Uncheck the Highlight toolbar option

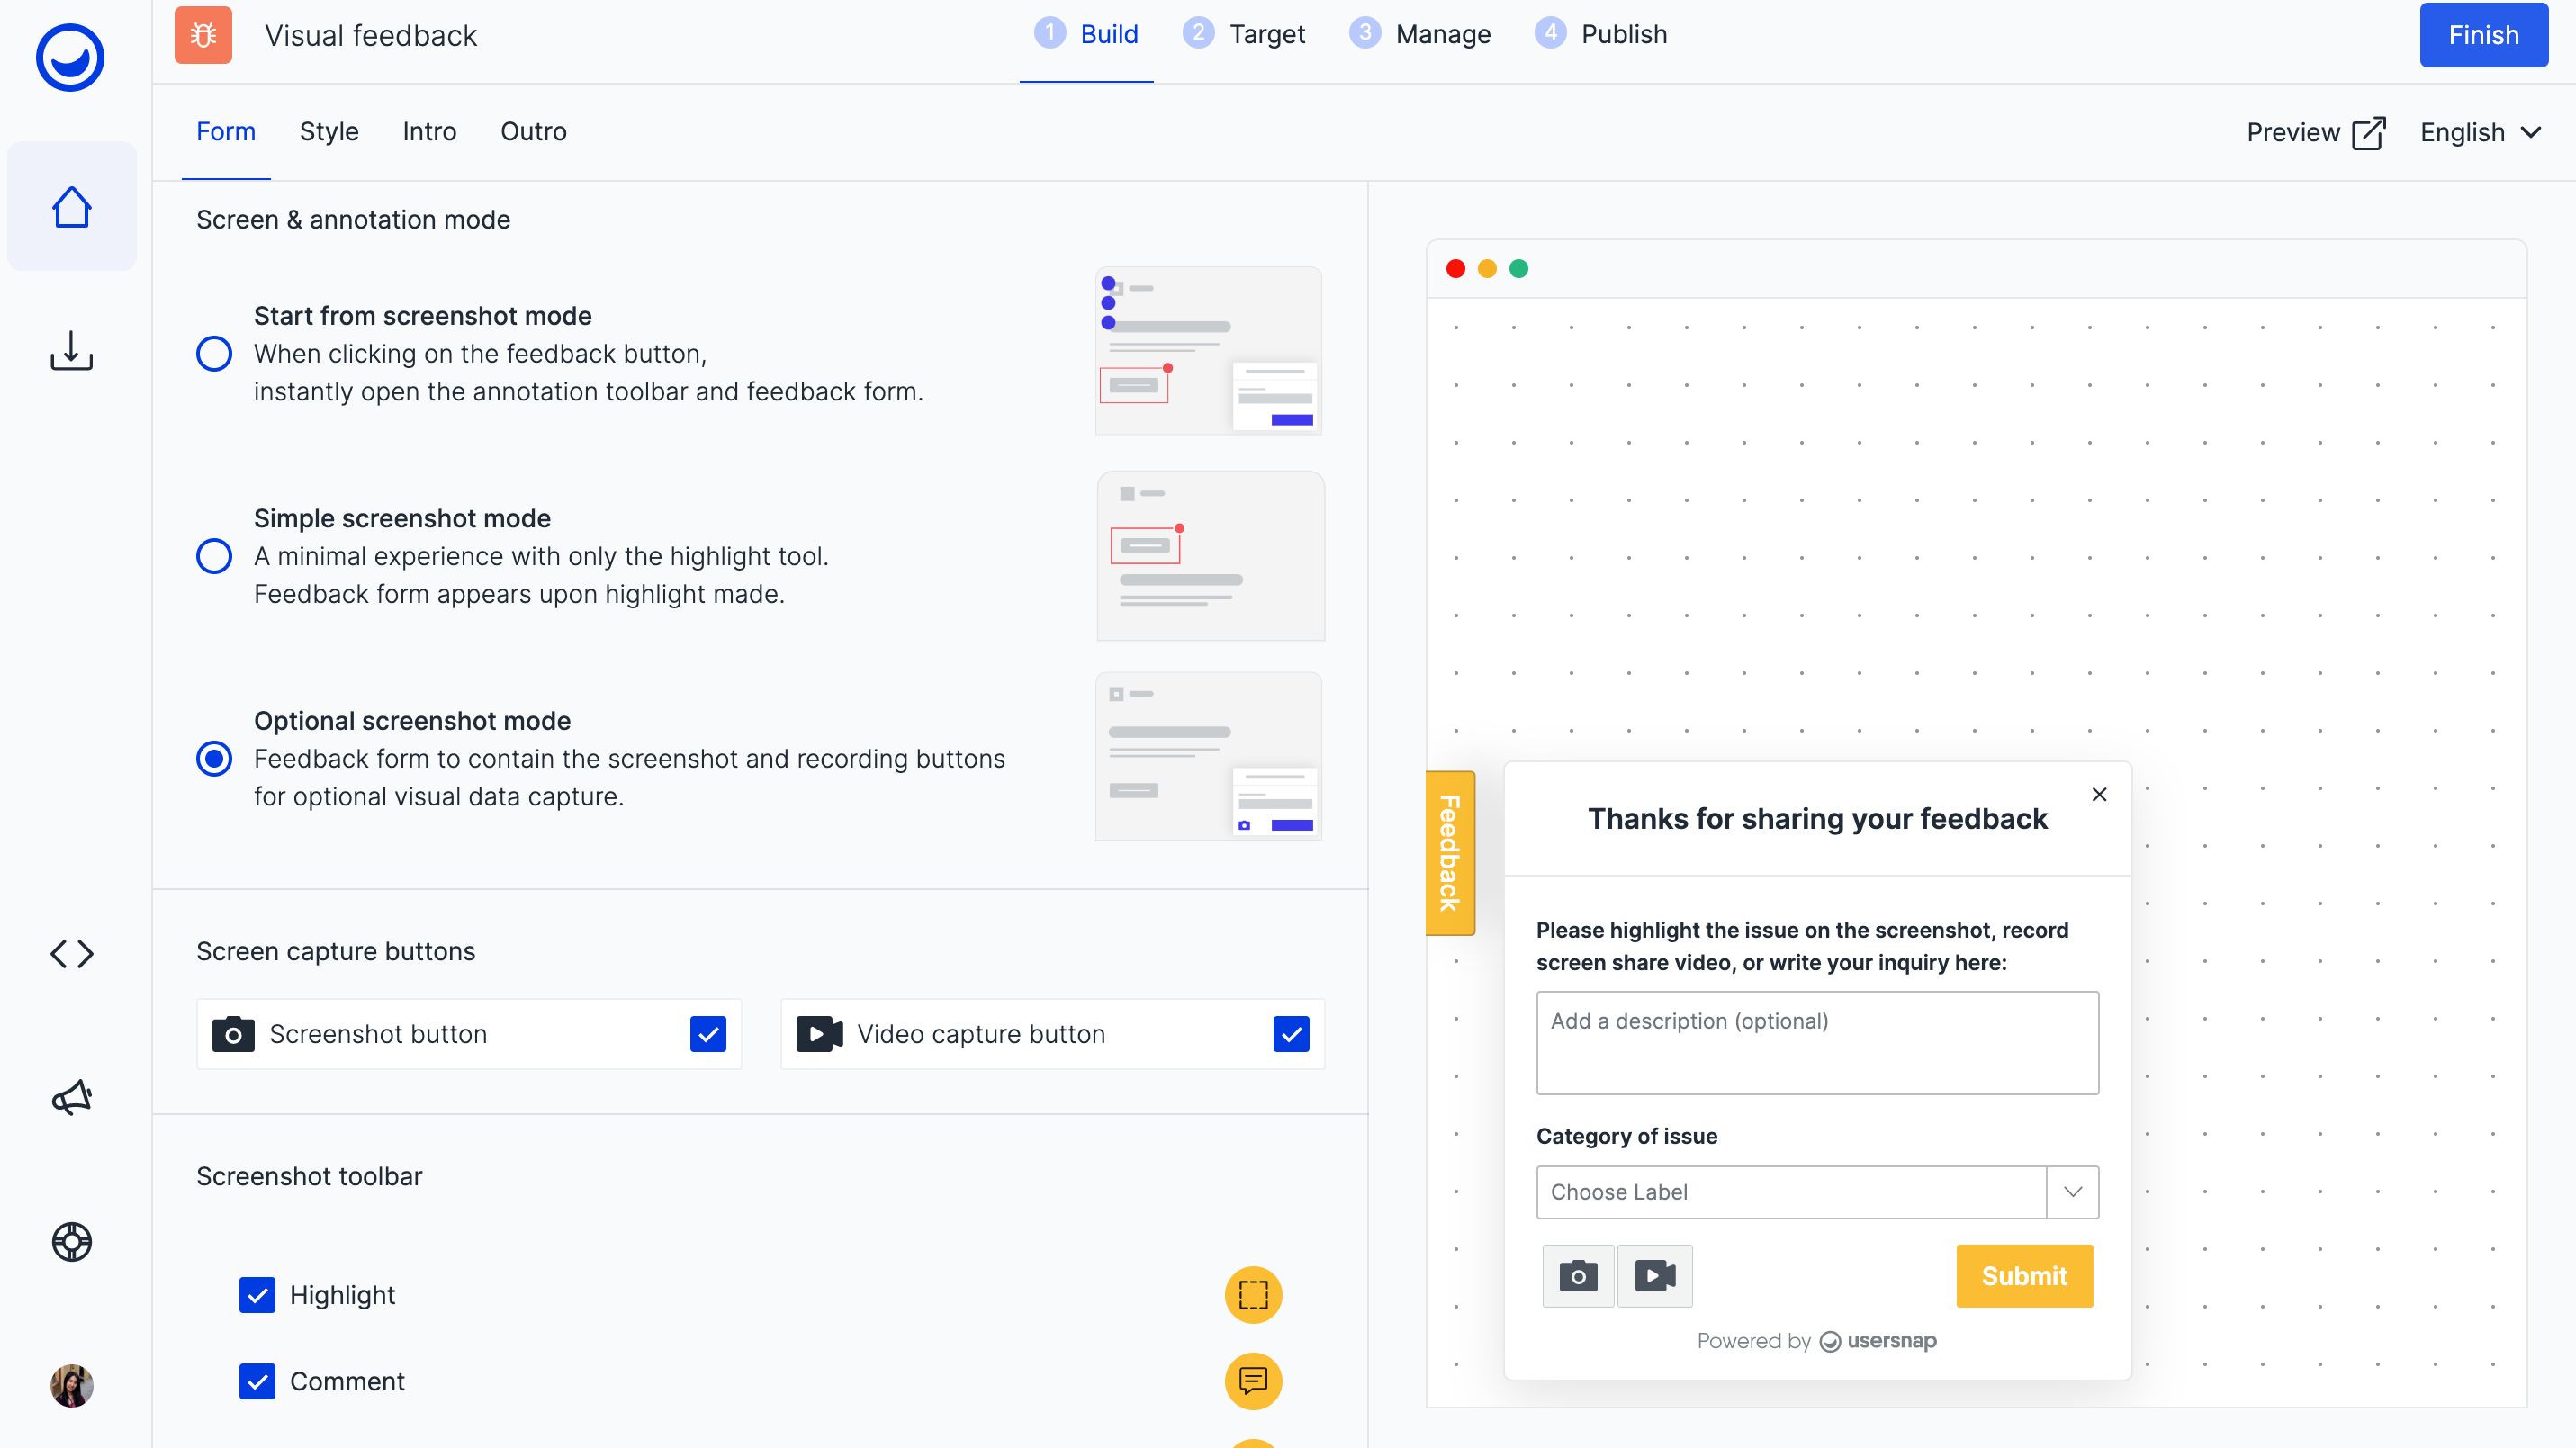pos(257,1295)
